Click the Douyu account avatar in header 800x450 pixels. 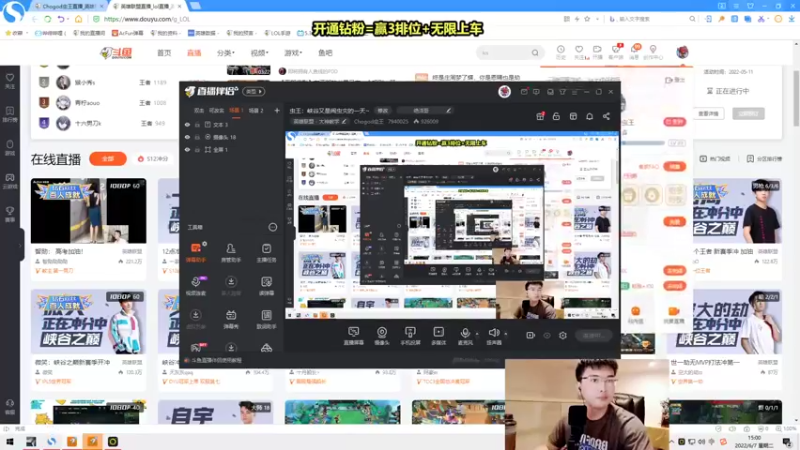682,52
